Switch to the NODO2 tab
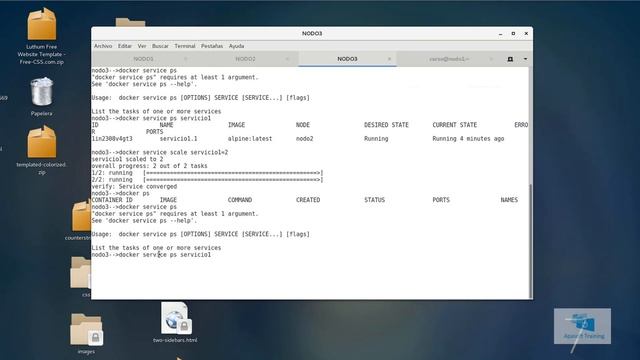The image size is (640, 360). [245, 59]
